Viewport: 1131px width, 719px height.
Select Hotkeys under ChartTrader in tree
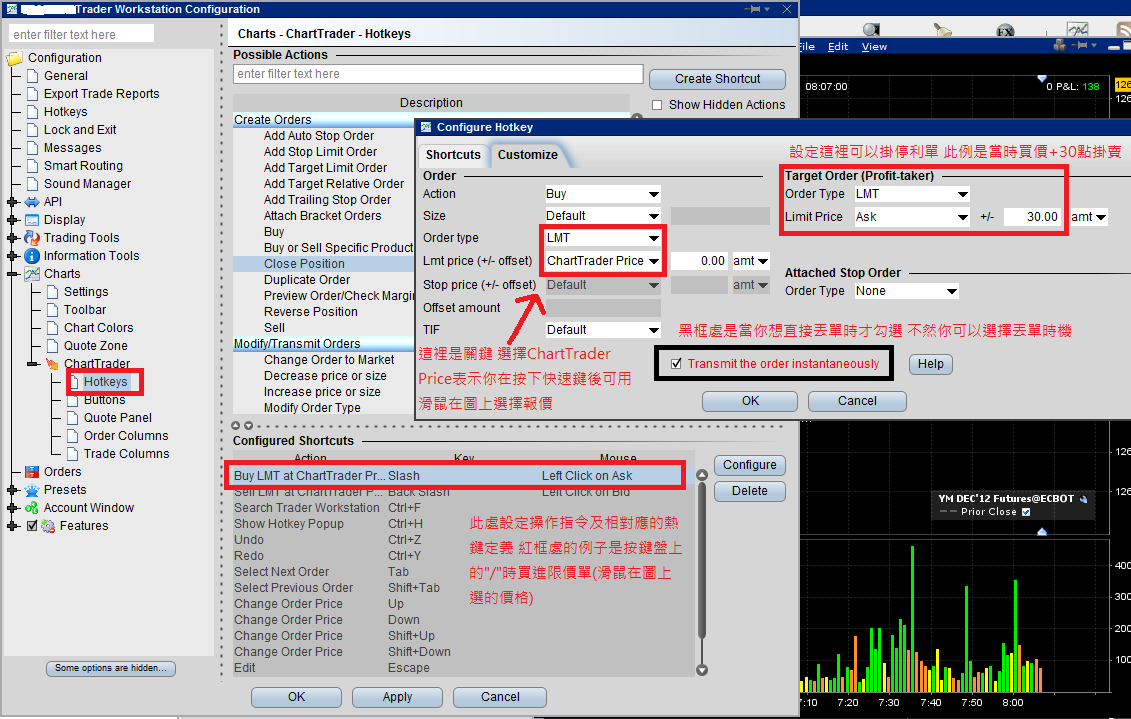click(105, 381)
